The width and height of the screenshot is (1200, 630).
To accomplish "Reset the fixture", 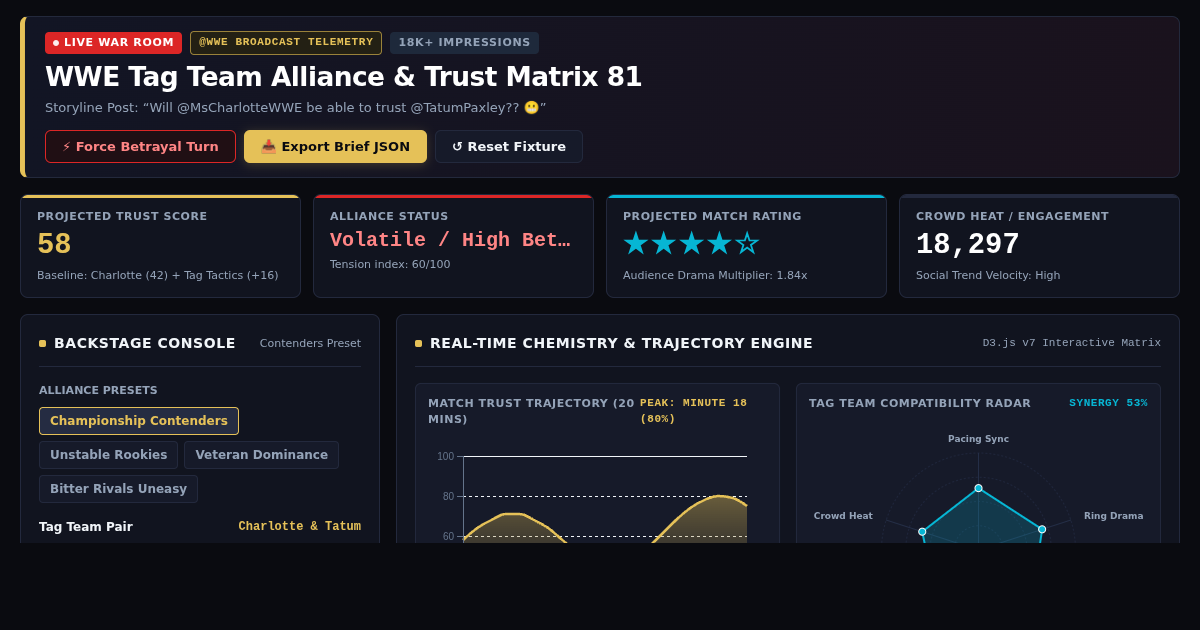I will tap(509, 146).
